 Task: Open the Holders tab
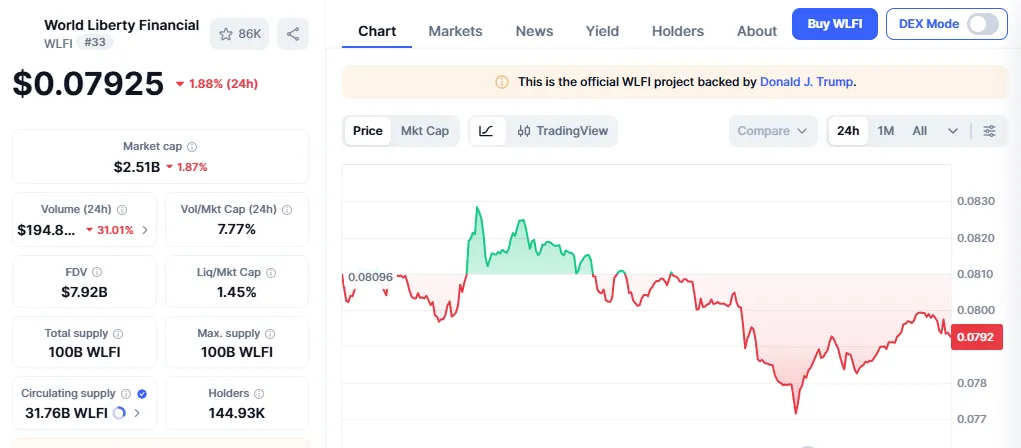pyautogui.click(x=678, y=31)
